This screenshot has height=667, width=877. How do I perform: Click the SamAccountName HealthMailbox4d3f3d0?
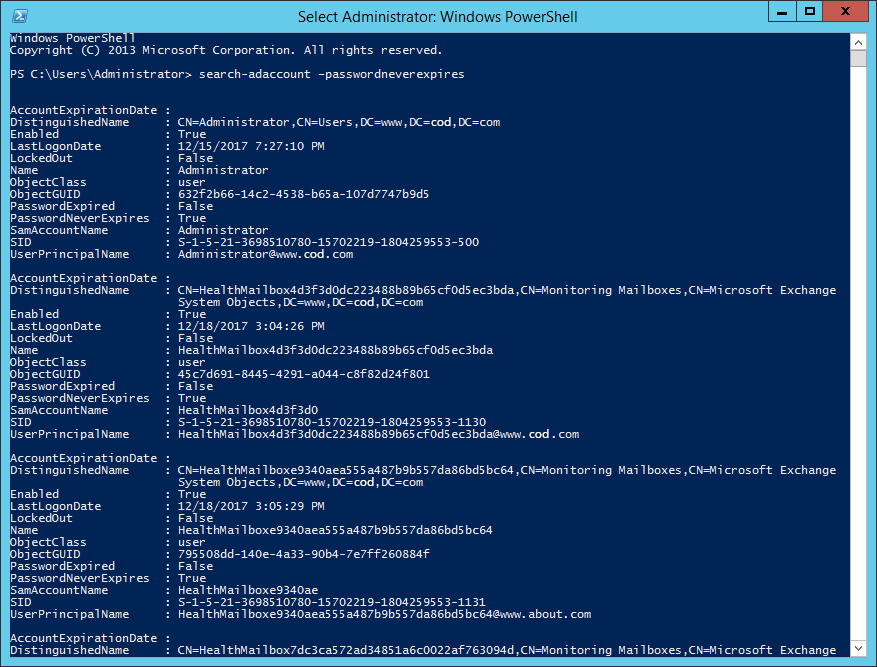point(248,410)
